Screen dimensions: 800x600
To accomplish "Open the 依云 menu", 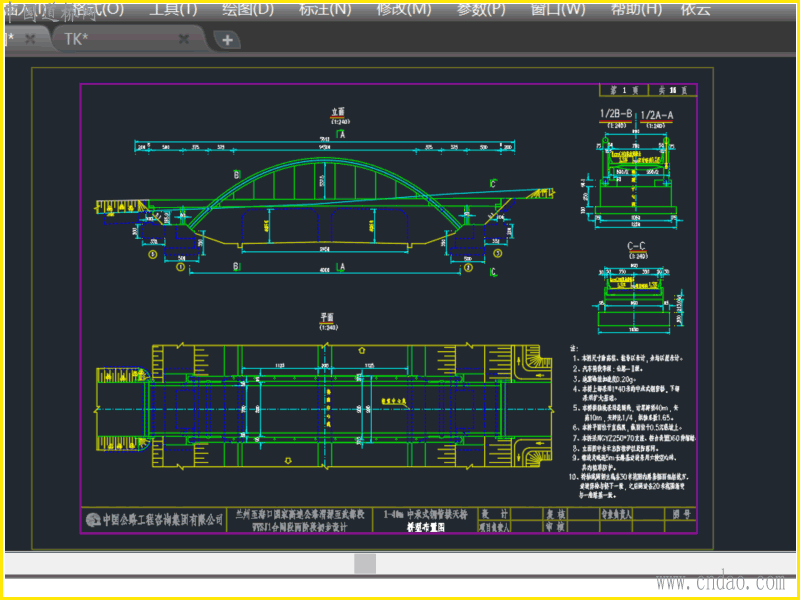I will [695, 9].
